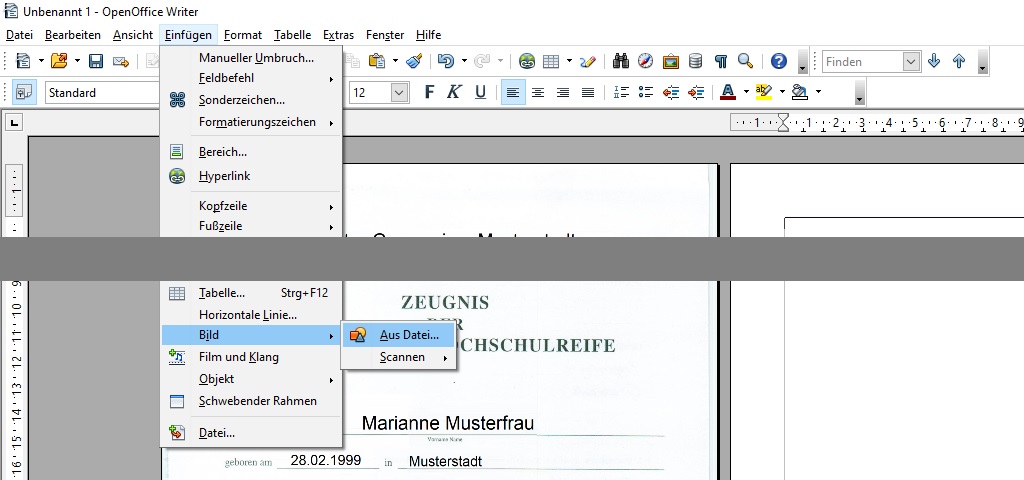This screenshot has height=480, width=1024.
Task: Open the data sources icon
Action: pos(696,61)
